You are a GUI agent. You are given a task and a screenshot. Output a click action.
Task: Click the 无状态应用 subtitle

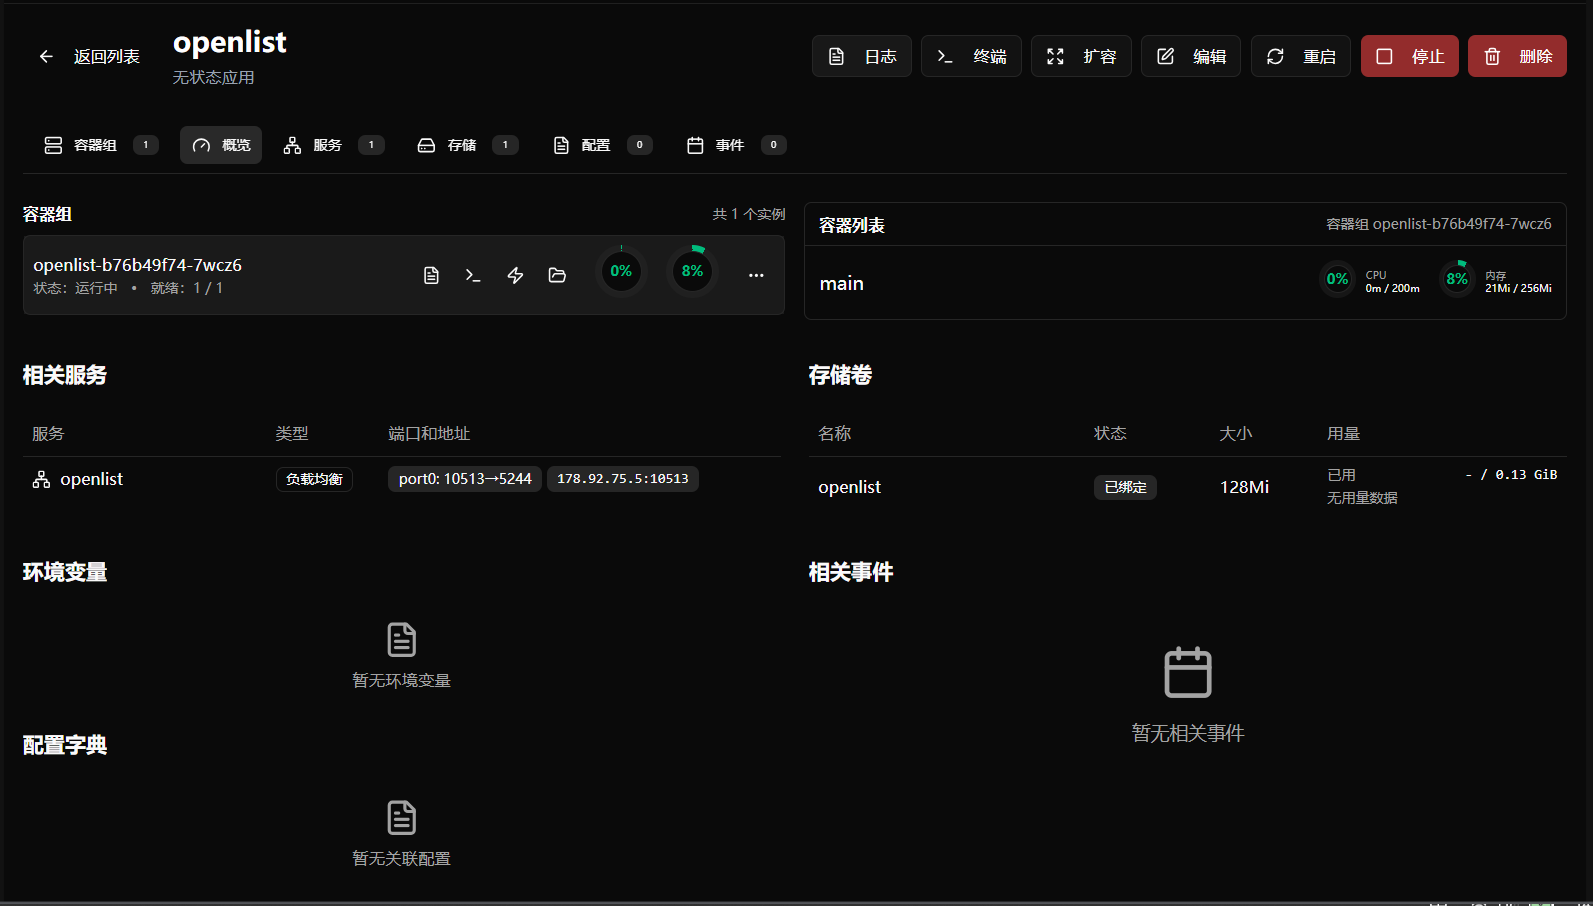(x=213, y=77)
